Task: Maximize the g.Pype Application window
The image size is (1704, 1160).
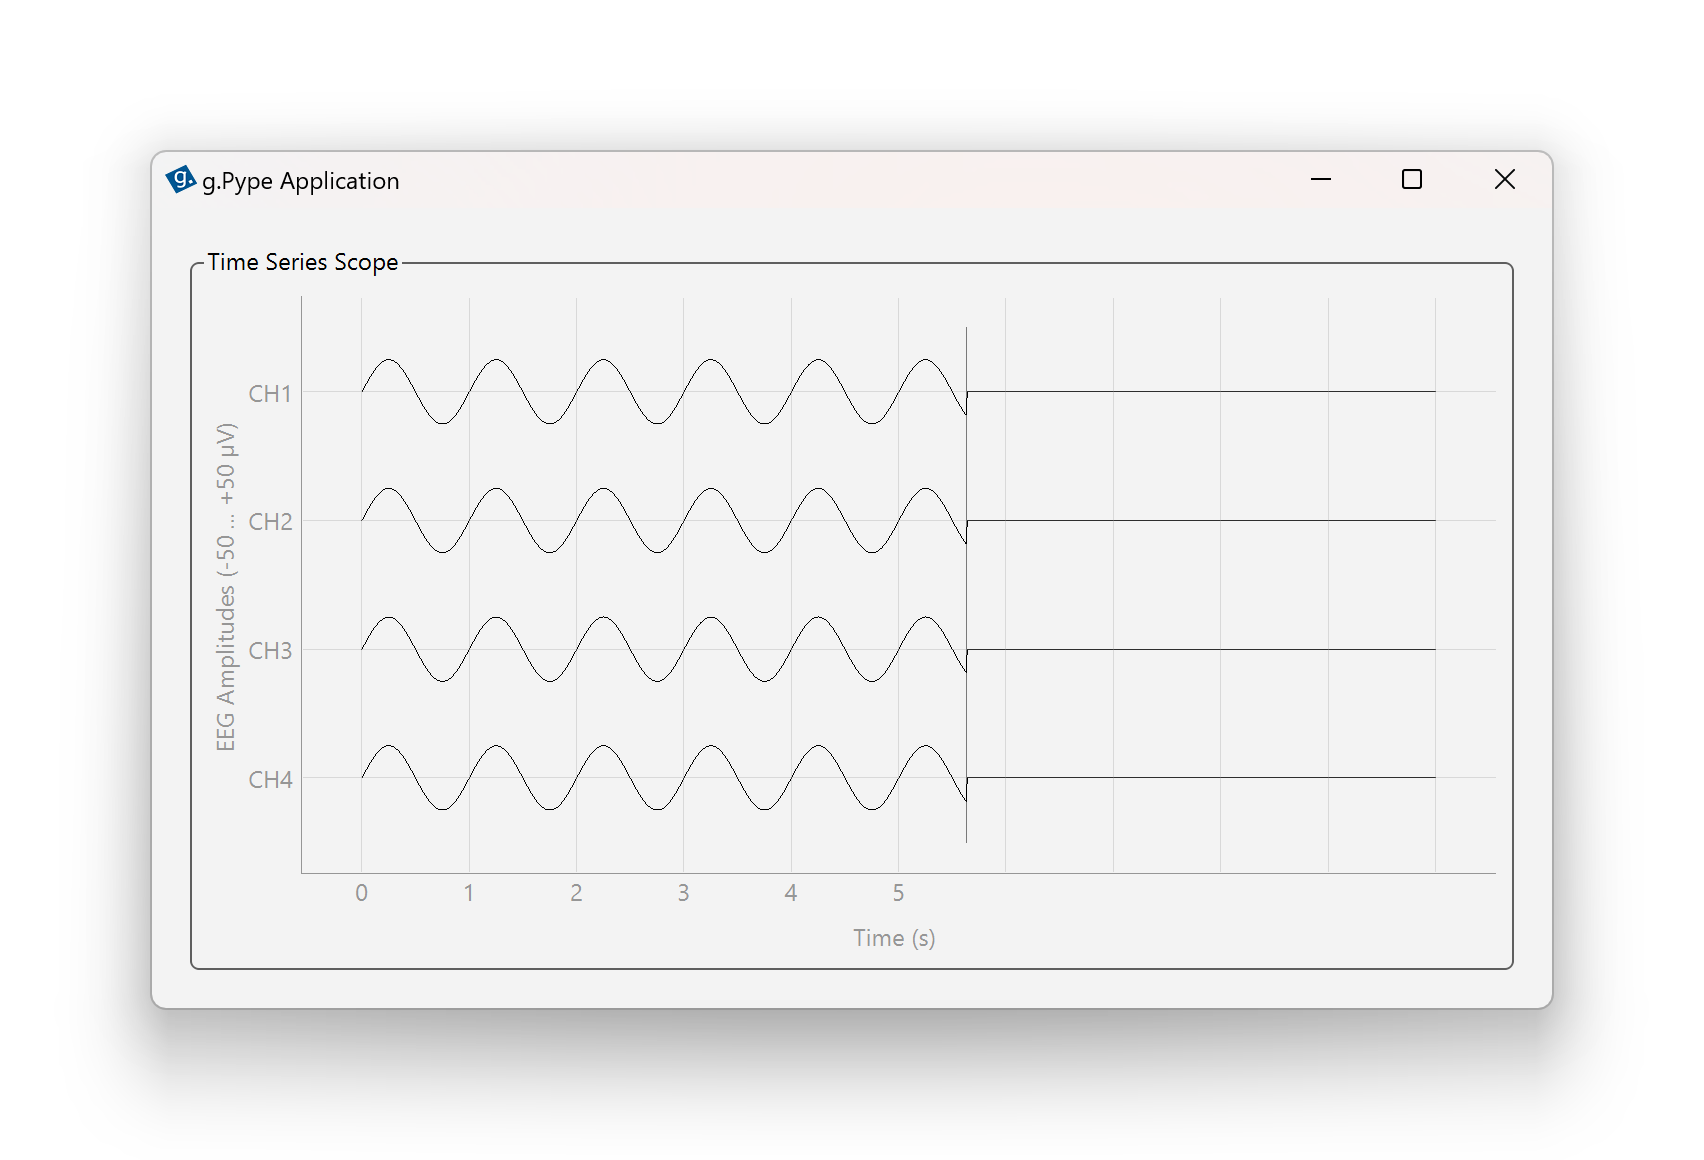Action: 1411,180
